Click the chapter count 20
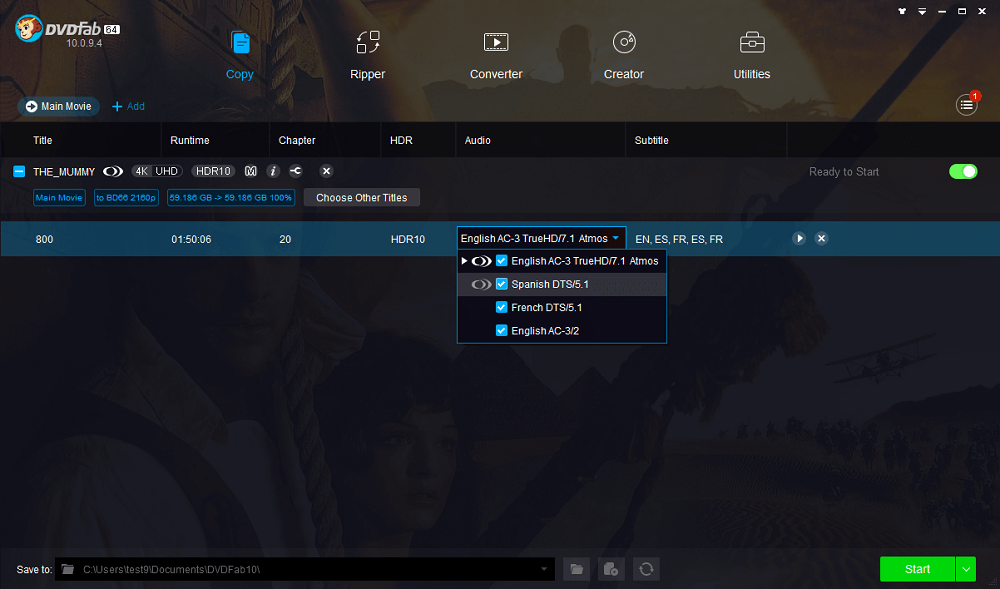This screenshot has height=589, width=1000. 285,240
